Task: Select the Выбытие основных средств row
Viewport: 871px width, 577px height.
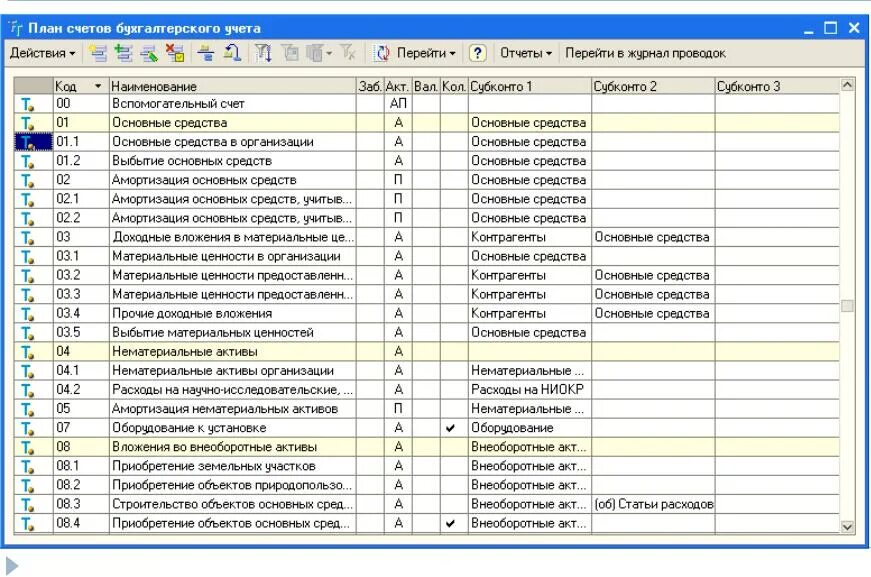Action: 427,161
